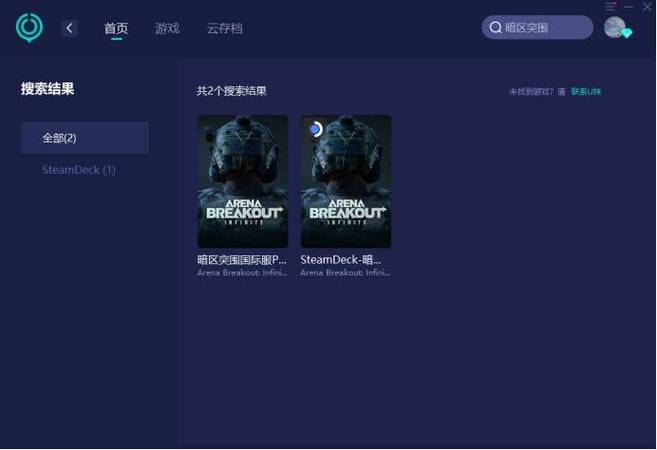This screenshot has width=657, height=450.
Task: Click the search magnifier icon
Action: (x=495, y=28)
